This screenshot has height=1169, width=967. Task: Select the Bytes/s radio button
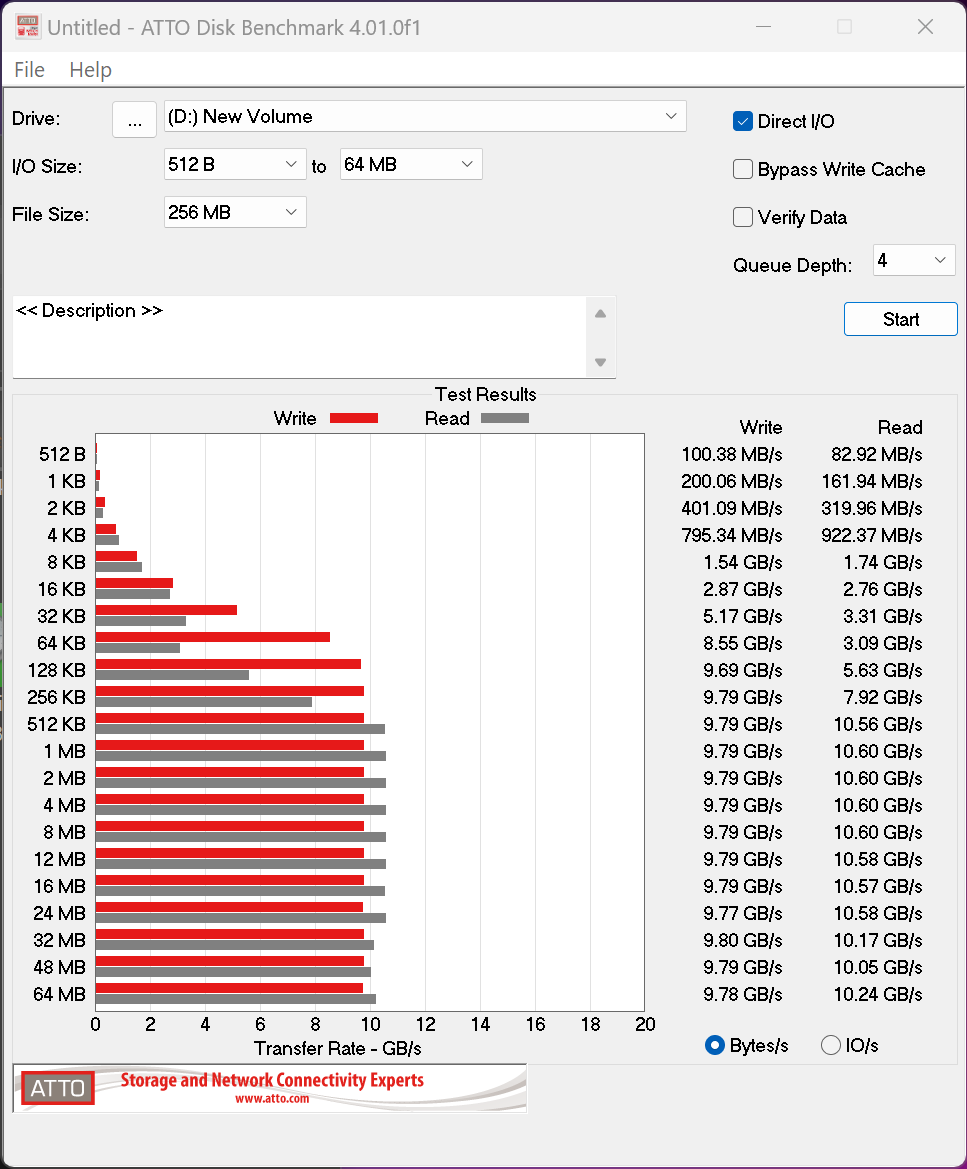[715, 1045]
